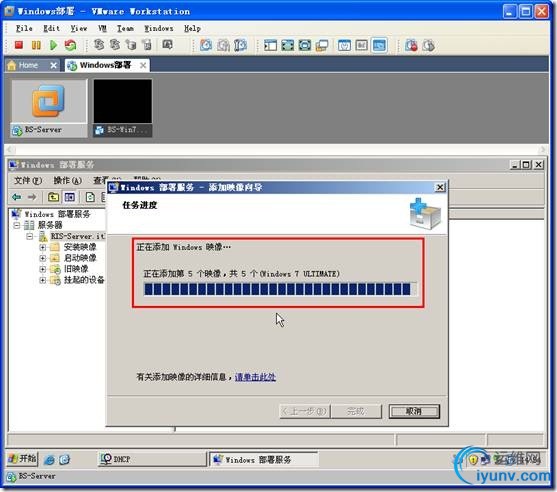Open the Windows menu

click(158, 28)
